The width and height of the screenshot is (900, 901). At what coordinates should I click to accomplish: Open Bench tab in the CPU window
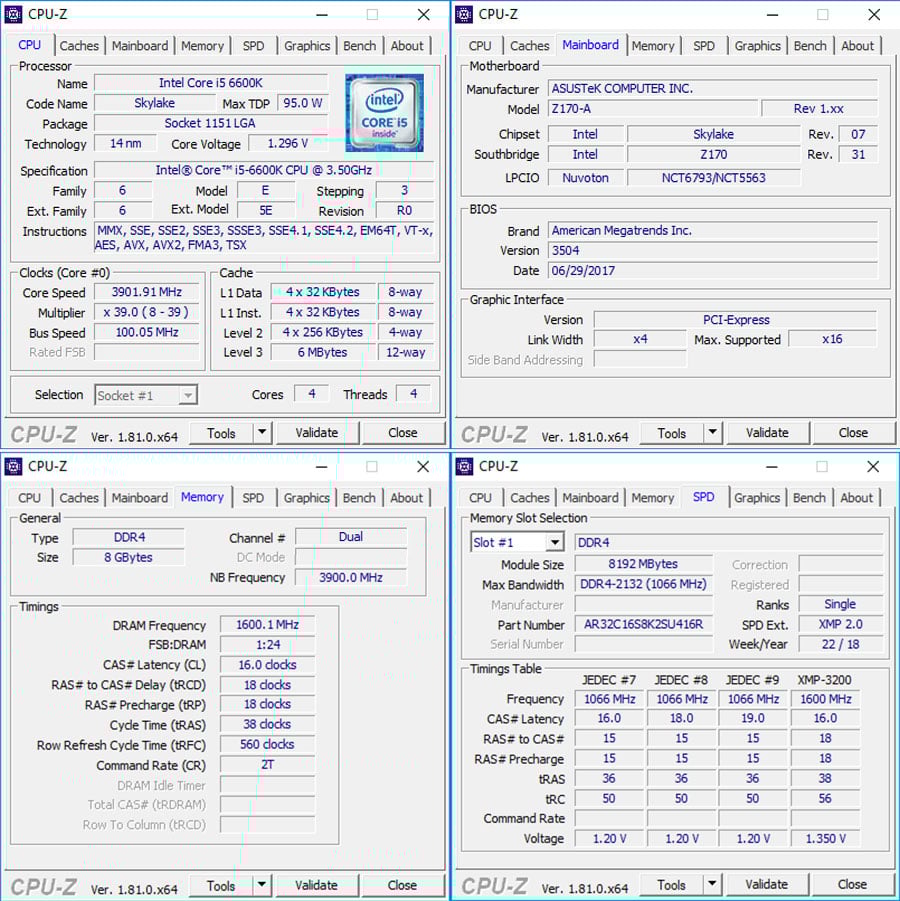click(360, 46)
